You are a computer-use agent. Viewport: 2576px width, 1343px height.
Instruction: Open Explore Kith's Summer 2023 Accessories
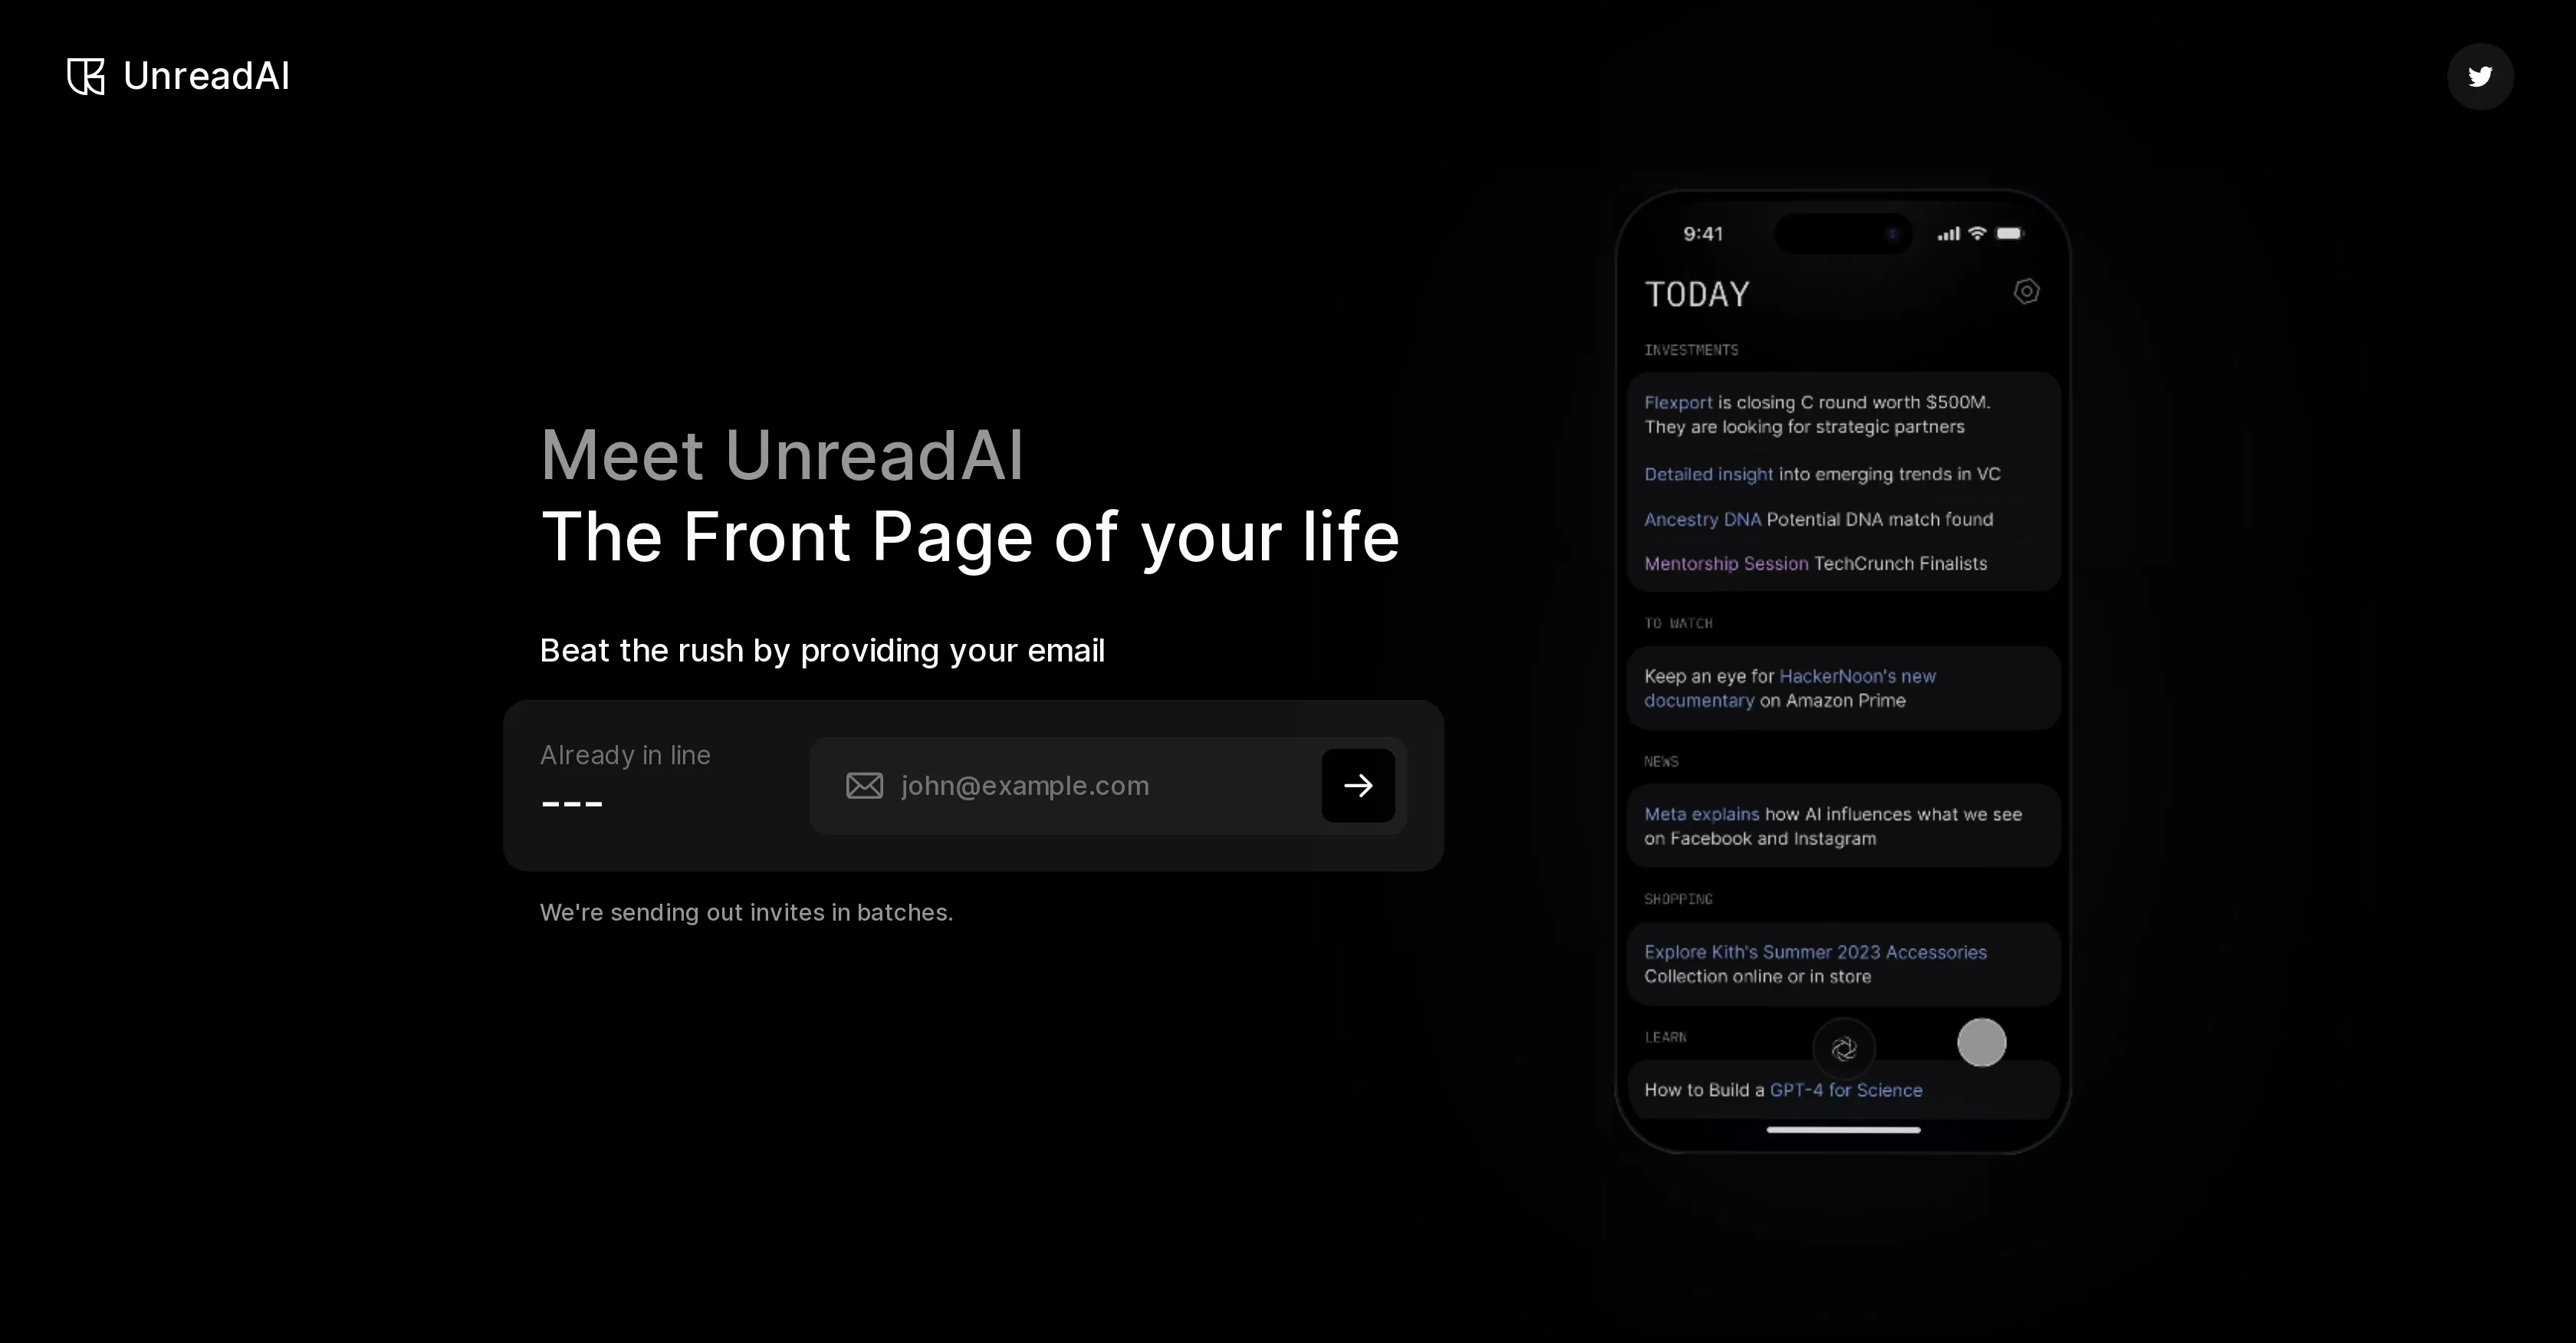click(1815, 952)
